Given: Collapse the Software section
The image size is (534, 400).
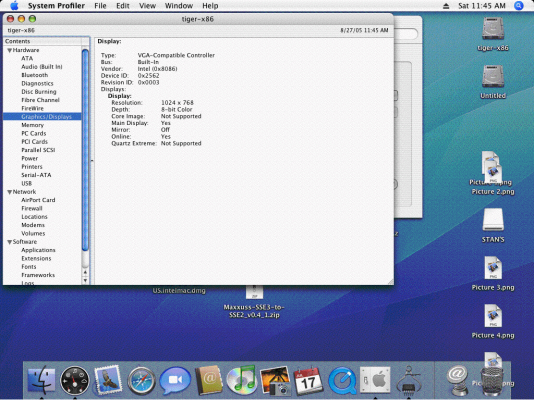Looking at the screenshot, I should [10, 242].
